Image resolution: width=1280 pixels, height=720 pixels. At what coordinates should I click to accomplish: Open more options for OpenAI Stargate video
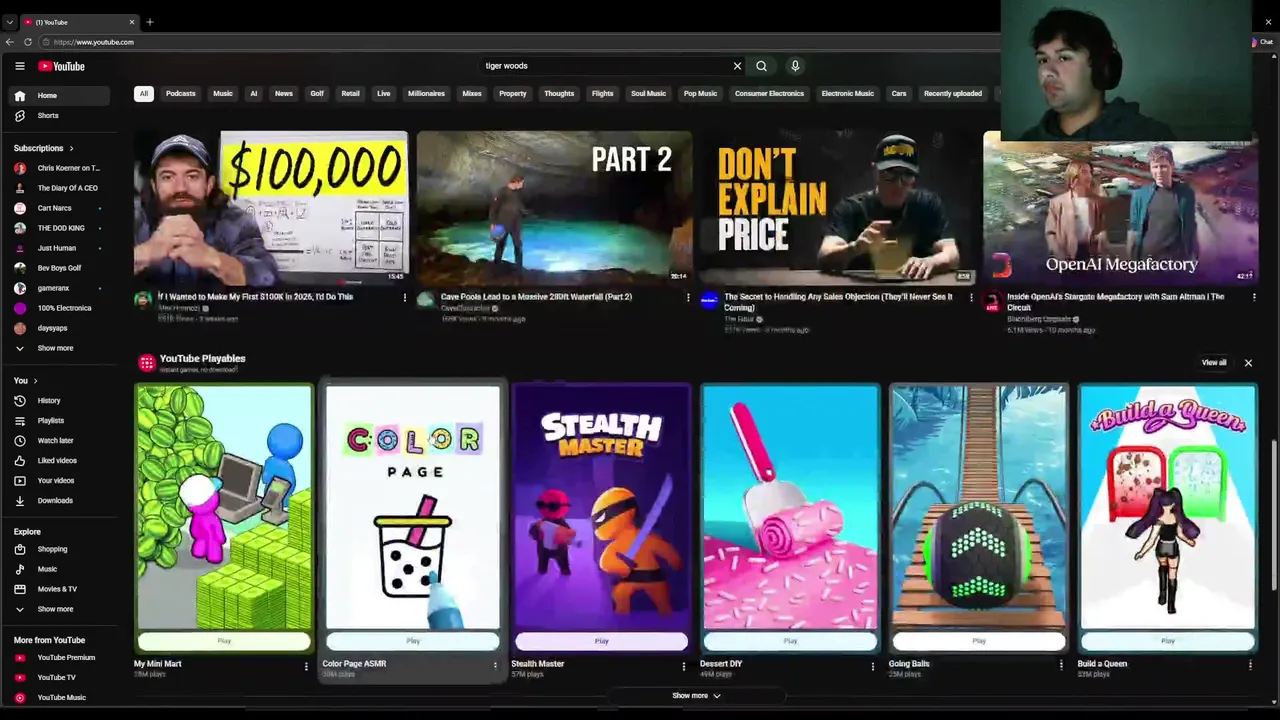point(1254,297)
